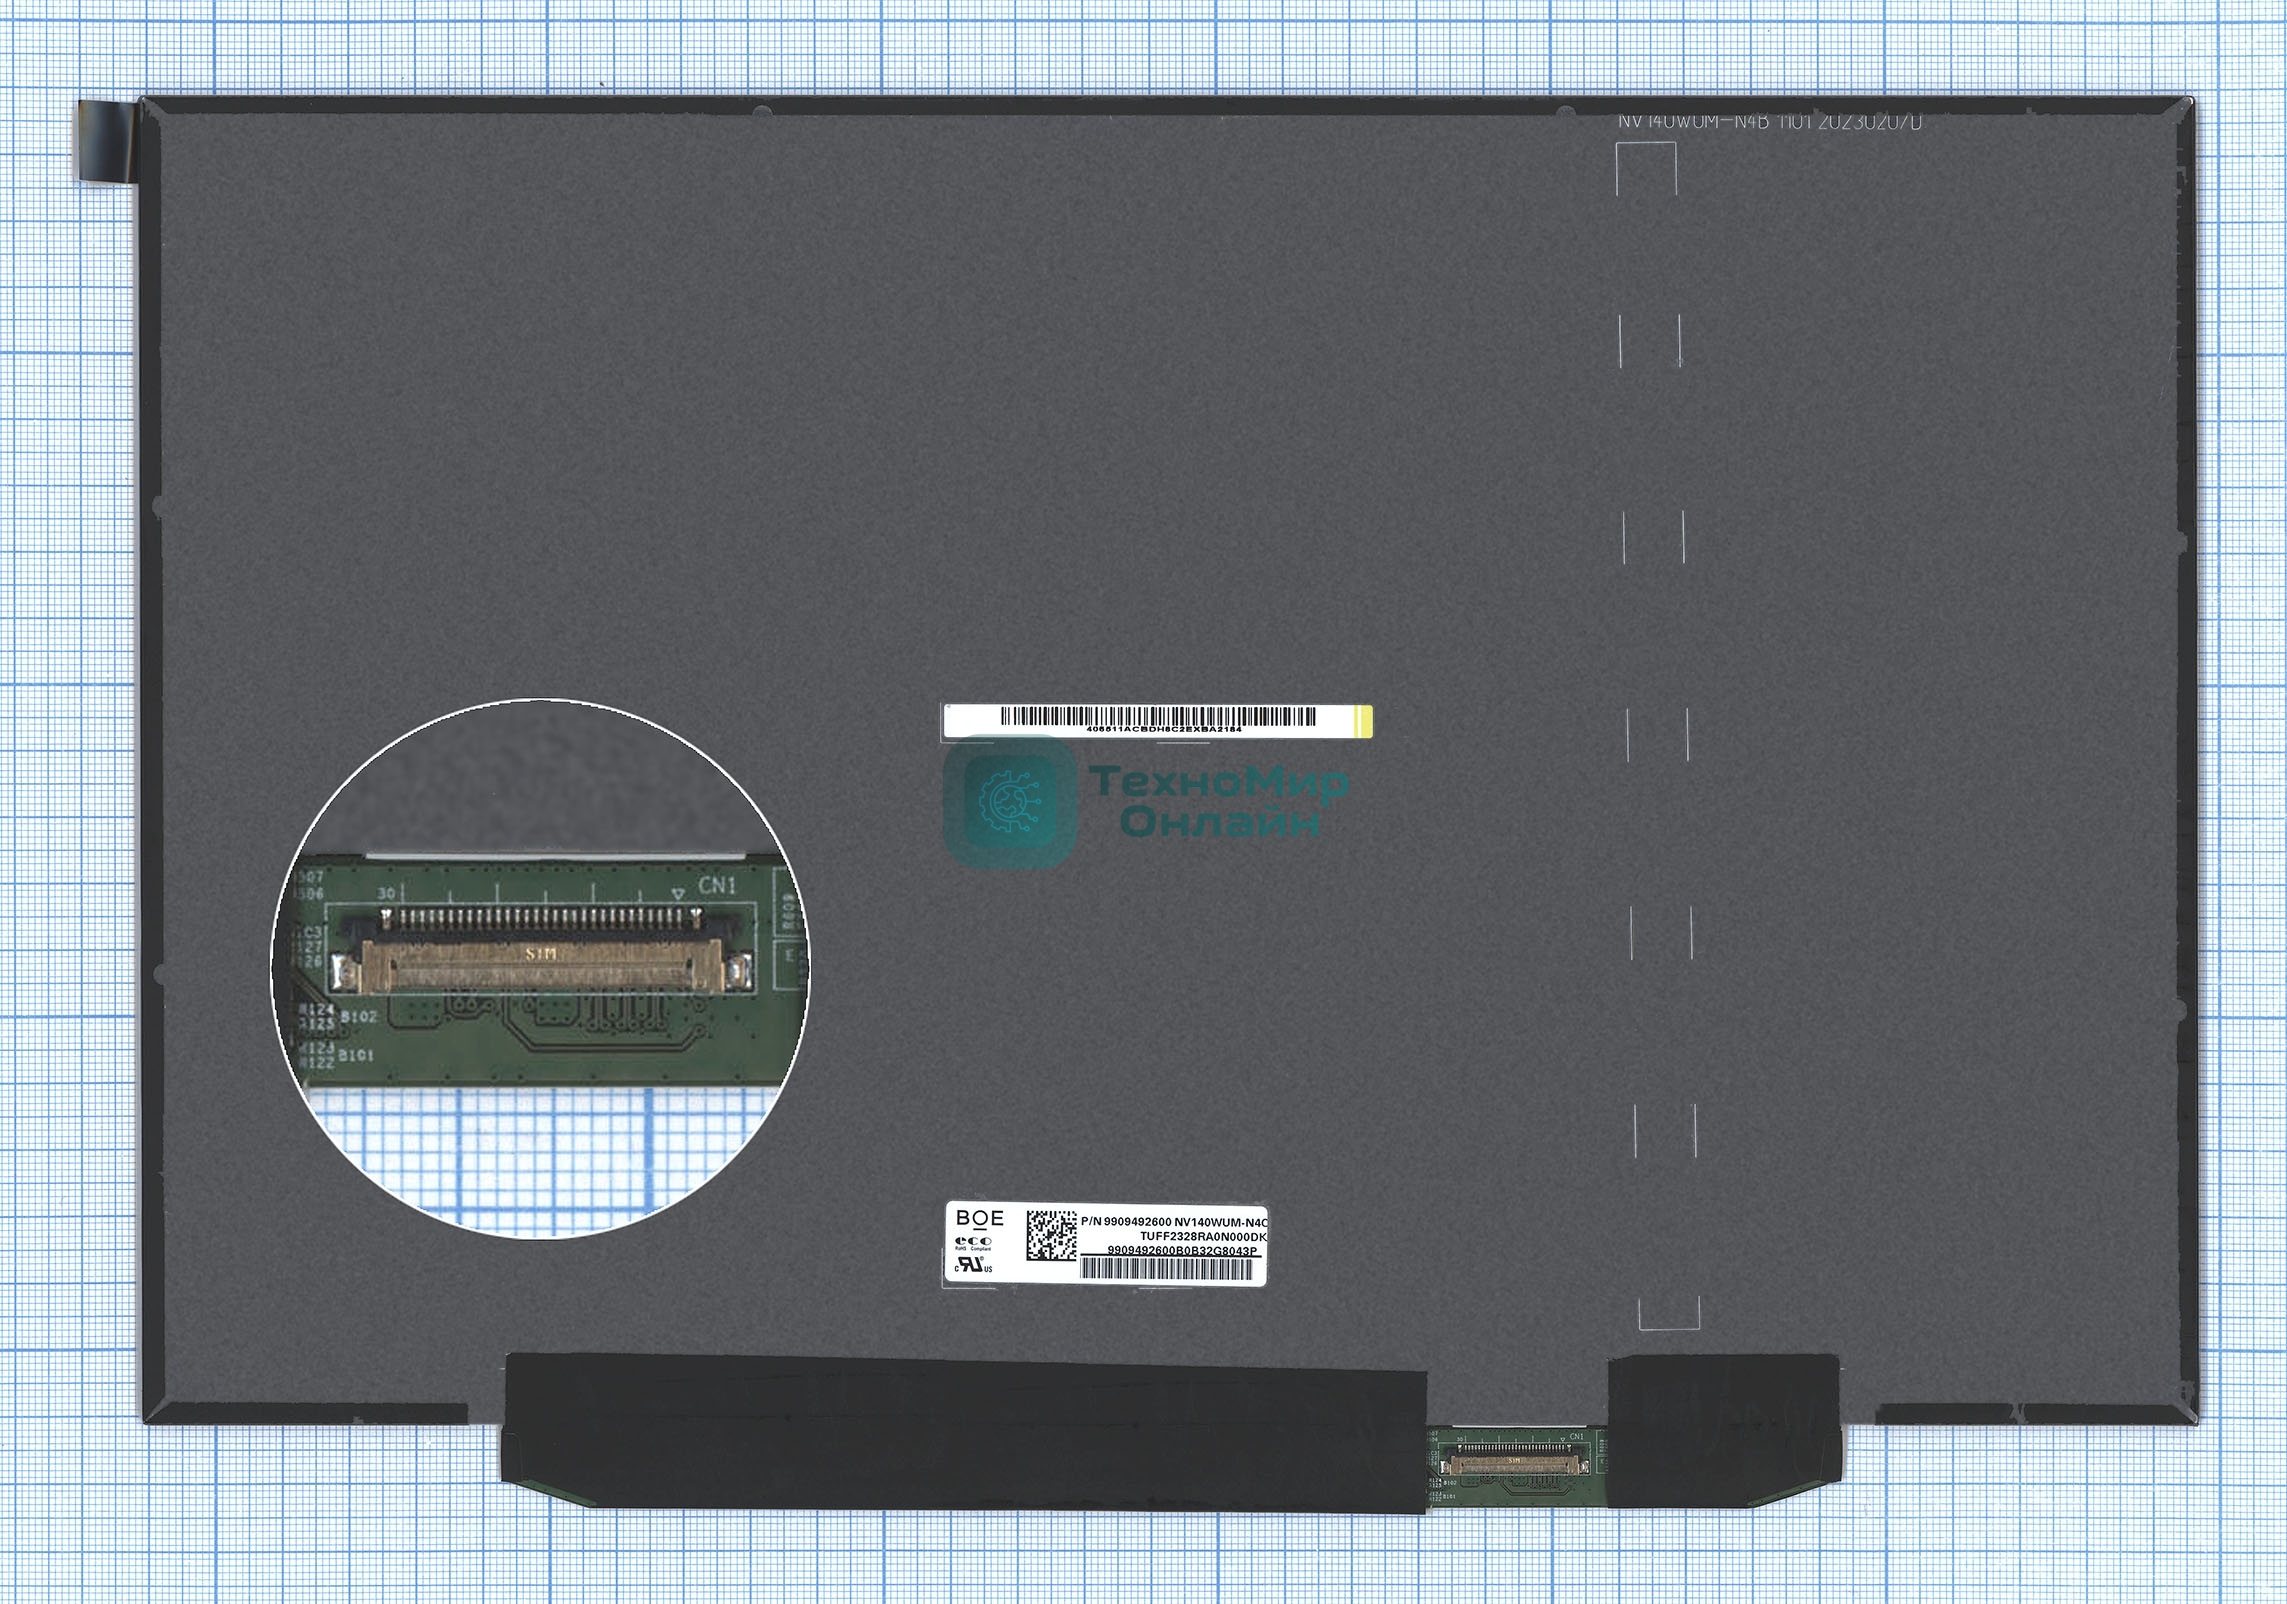Viewport: 2287px width, 1604px height.
Task: Click the black tab at top-left corner
Action: 107,140
